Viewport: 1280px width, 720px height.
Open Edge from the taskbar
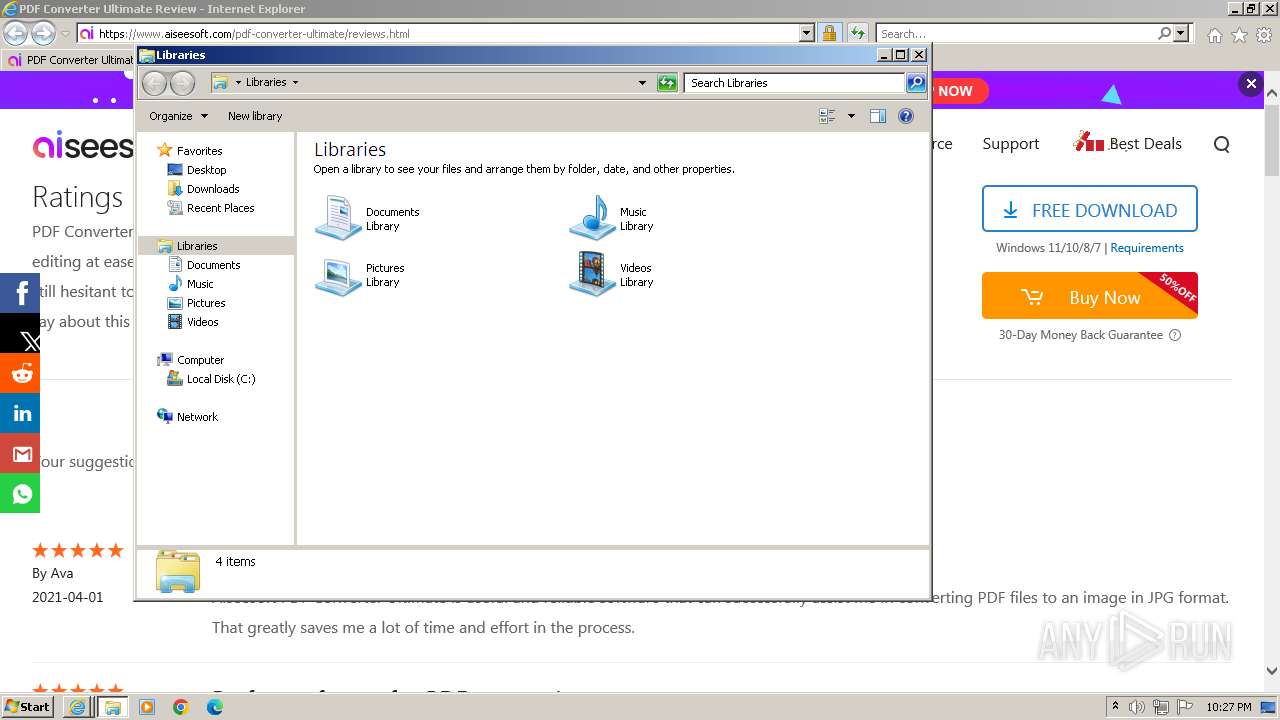click(x=215, y=707)
